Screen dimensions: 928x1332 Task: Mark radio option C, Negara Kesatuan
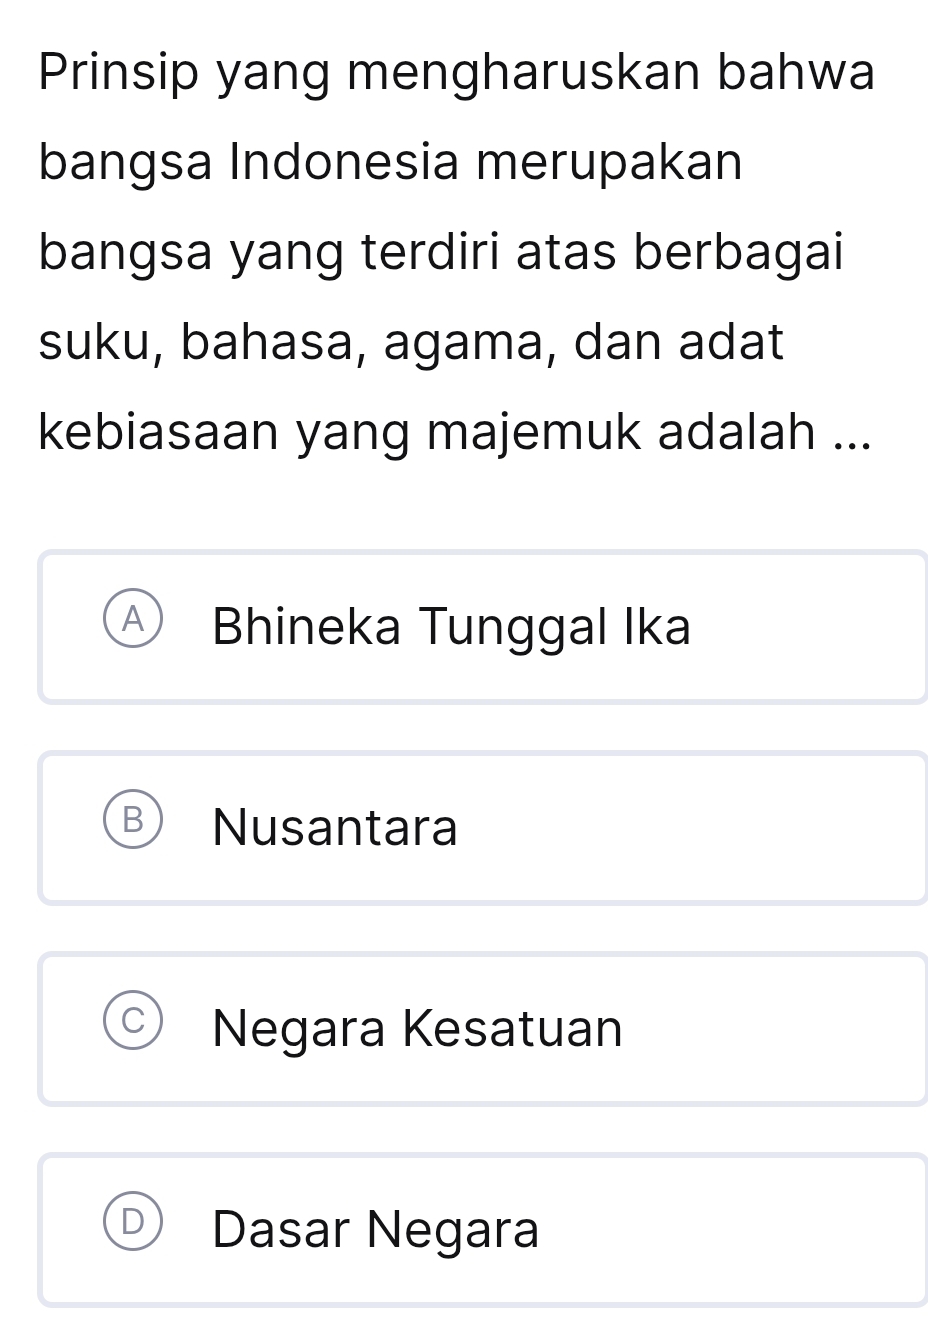pos(132,1027)
